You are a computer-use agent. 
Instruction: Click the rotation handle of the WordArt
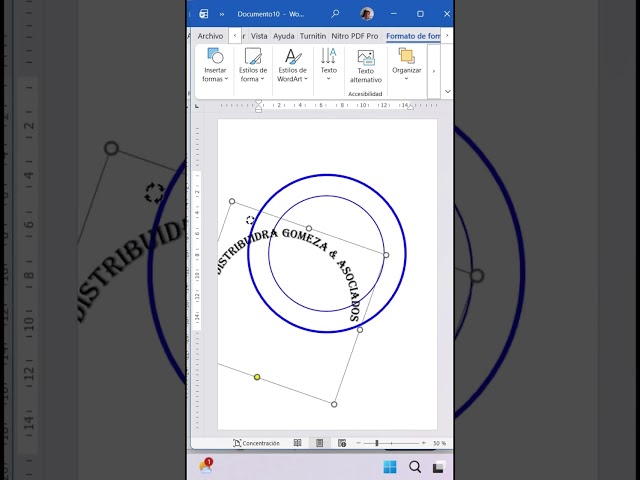250,220
